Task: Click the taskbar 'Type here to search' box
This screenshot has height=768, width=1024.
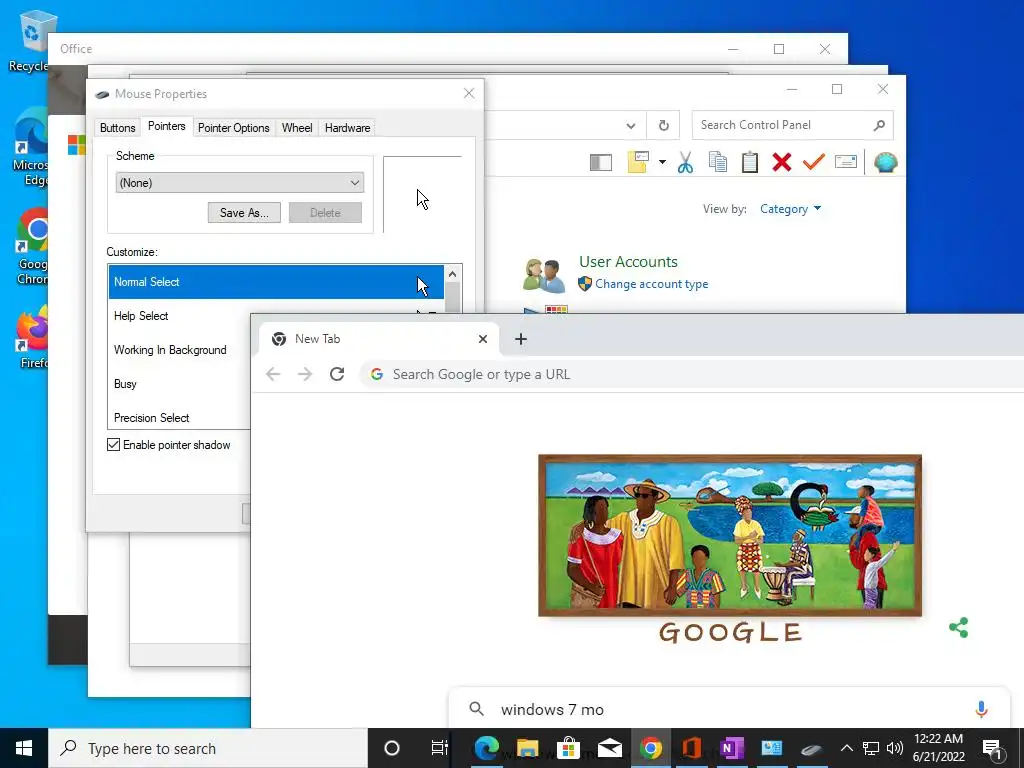Action: [x=208, y=748]
